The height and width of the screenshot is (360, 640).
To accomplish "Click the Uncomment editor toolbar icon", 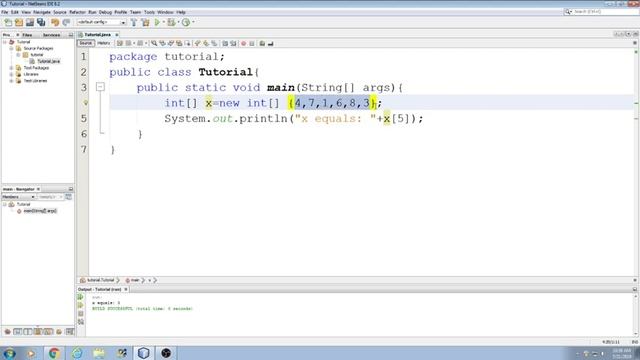I will tap(271, 43).
